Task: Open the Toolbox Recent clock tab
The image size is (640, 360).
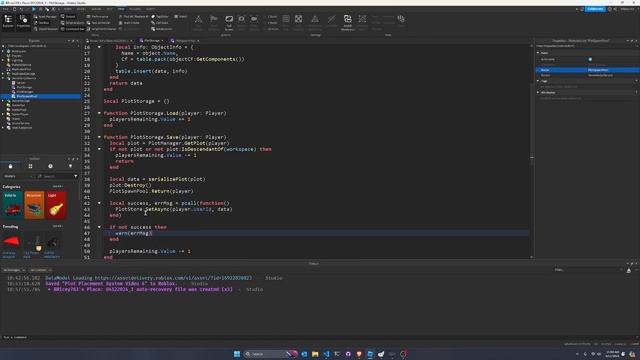Action: coord(50,166)
